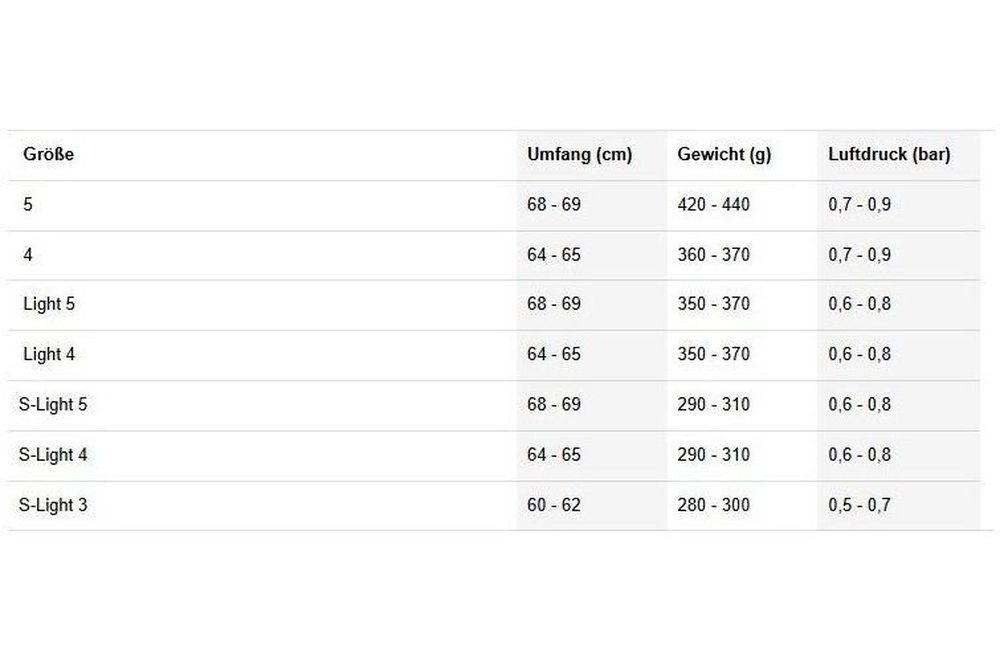
Task: Click the 280 - 300 weight cell
Action: 713,505
